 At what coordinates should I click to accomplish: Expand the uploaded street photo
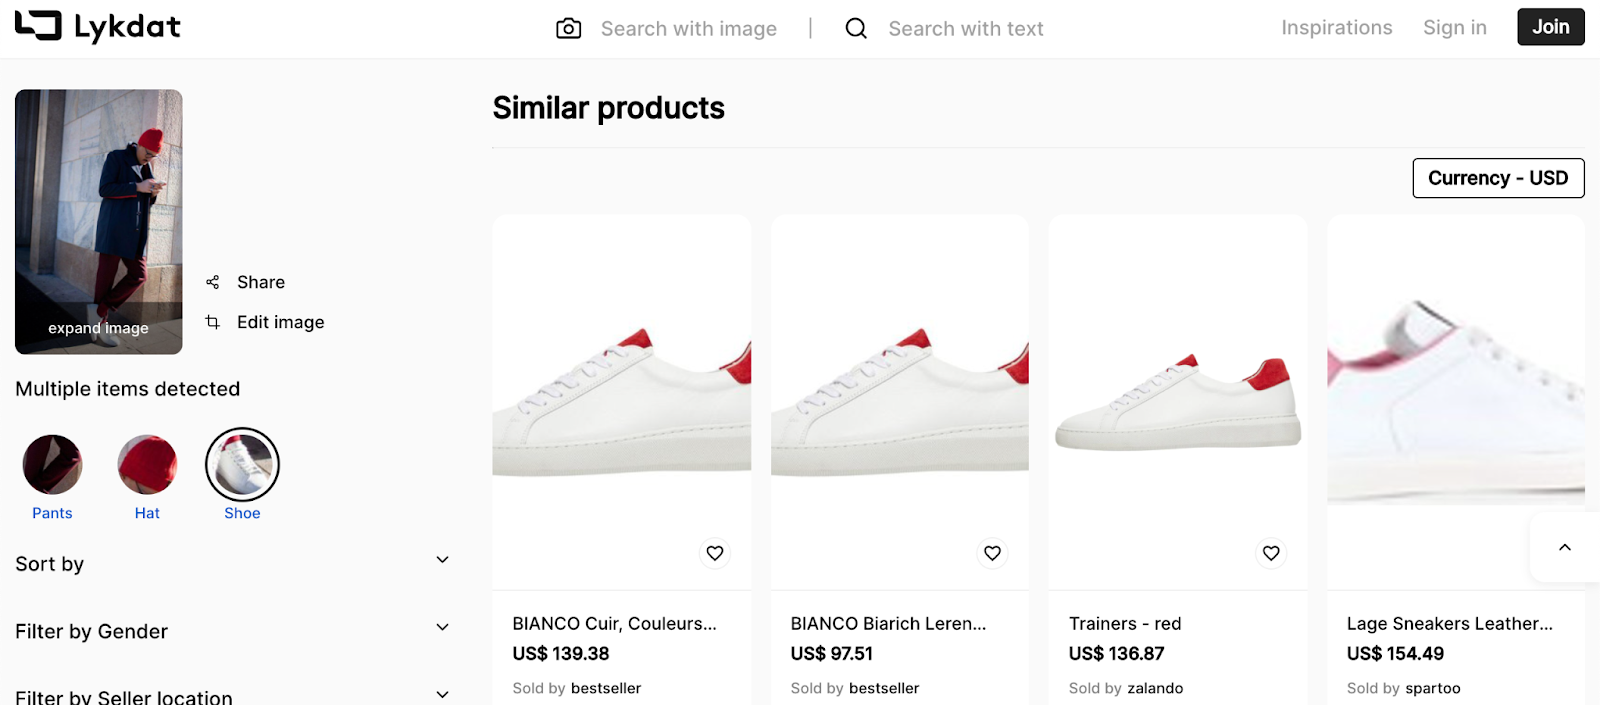98,328
